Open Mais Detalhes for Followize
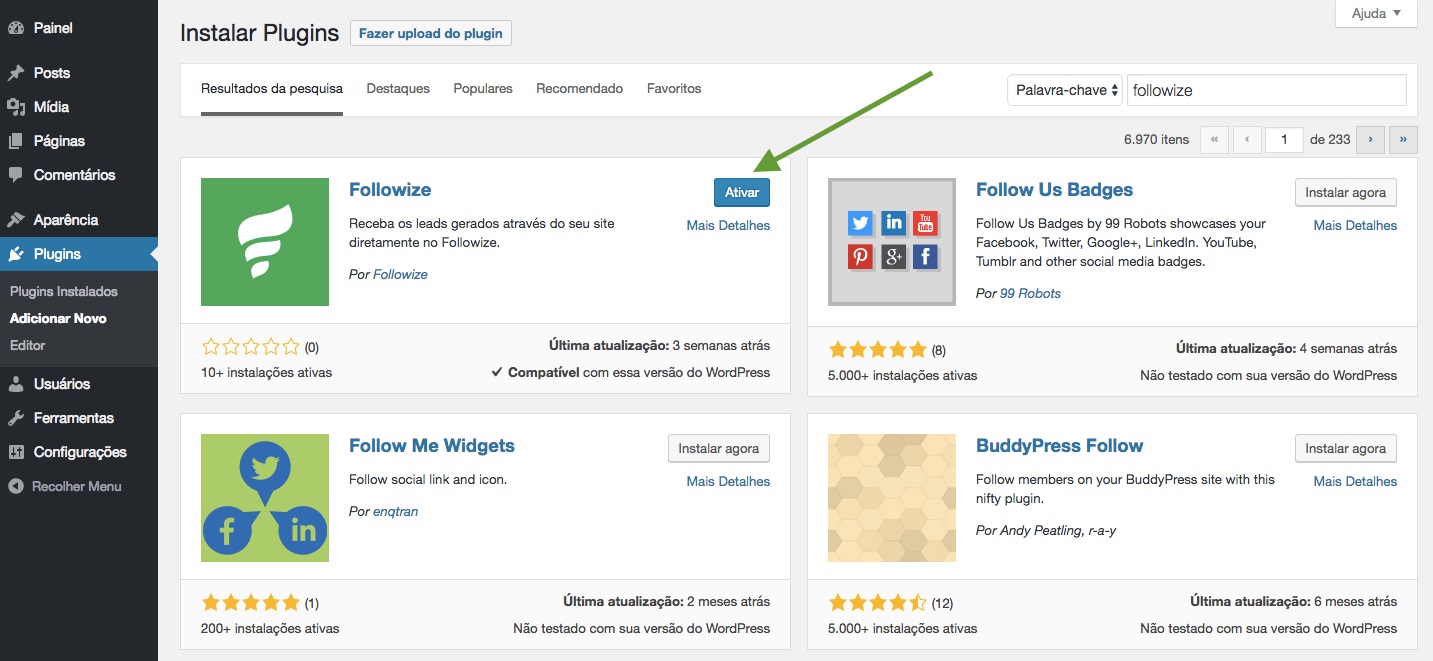Image resolution: width=1433 pixels, height=661 pixels. (728, 226)
